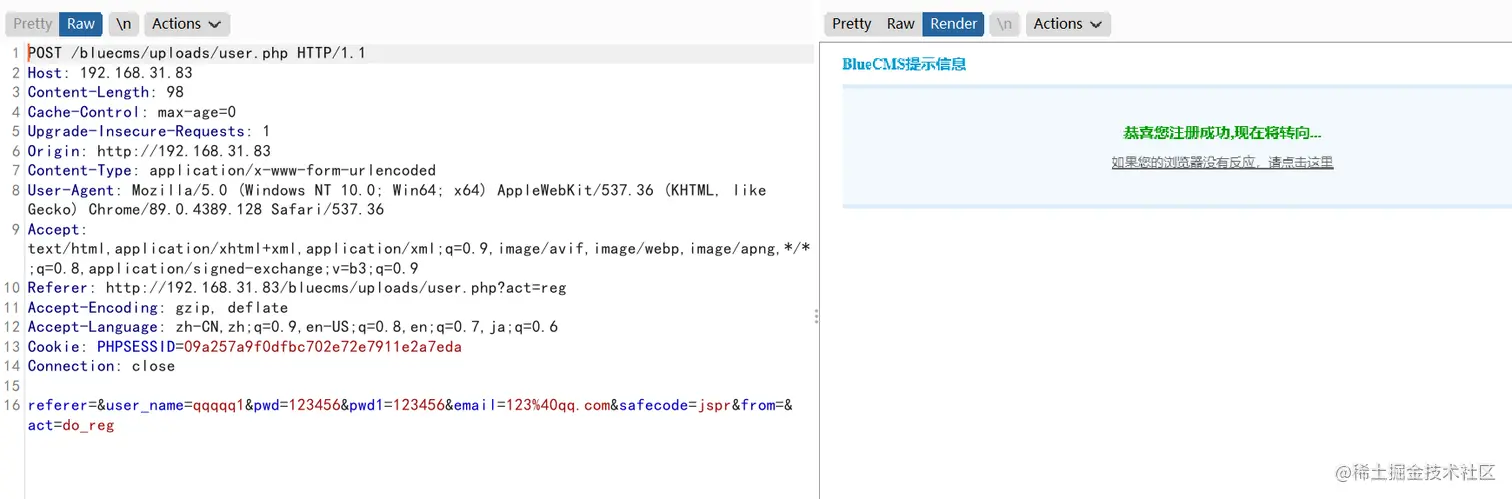Toggle response \n non-printable characters button
The height and width of the screenshot is (499, 1512).
point(1005,24)
